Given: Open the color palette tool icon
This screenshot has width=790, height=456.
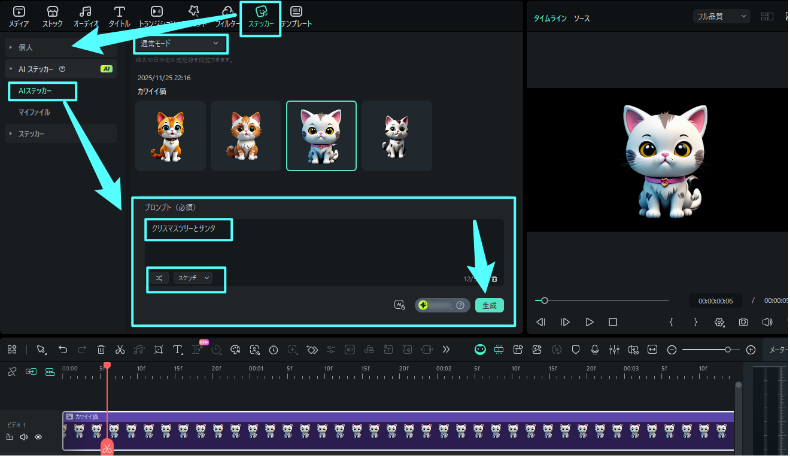Looking at the screenshot, I should (235, 349).
